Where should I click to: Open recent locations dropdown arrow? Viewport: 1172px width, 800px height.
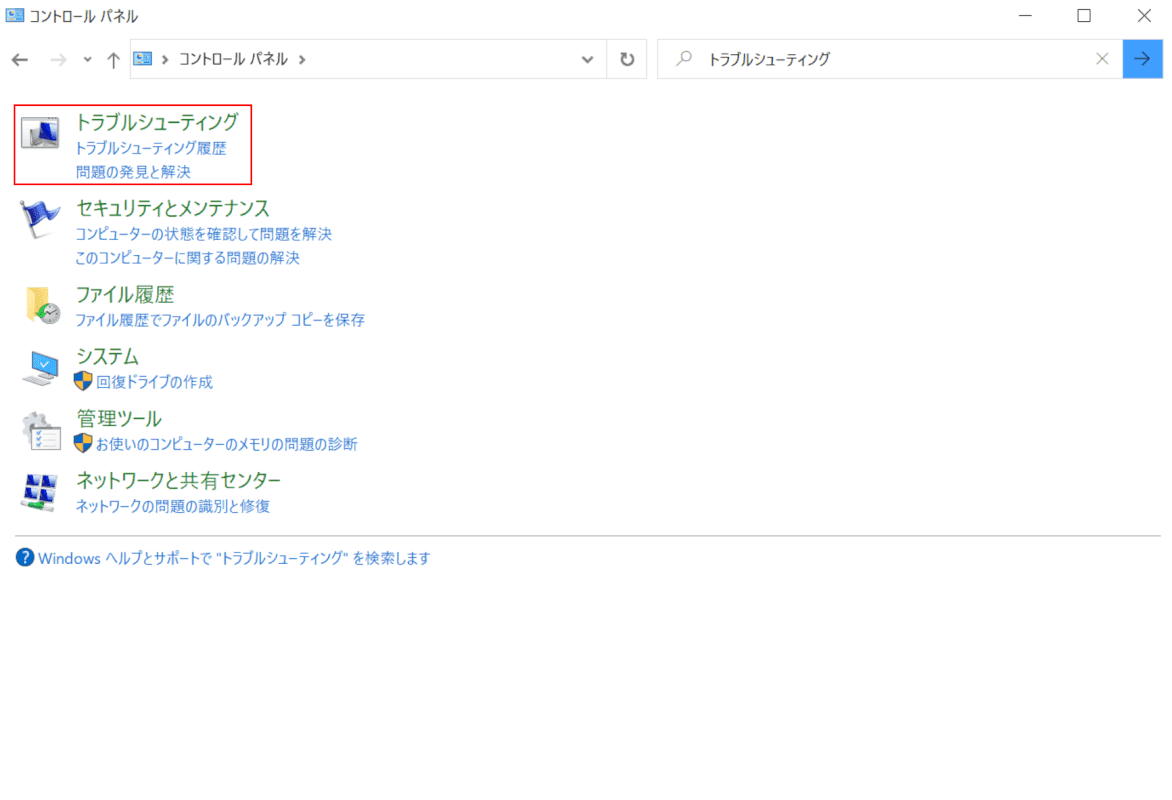[87, 60]
